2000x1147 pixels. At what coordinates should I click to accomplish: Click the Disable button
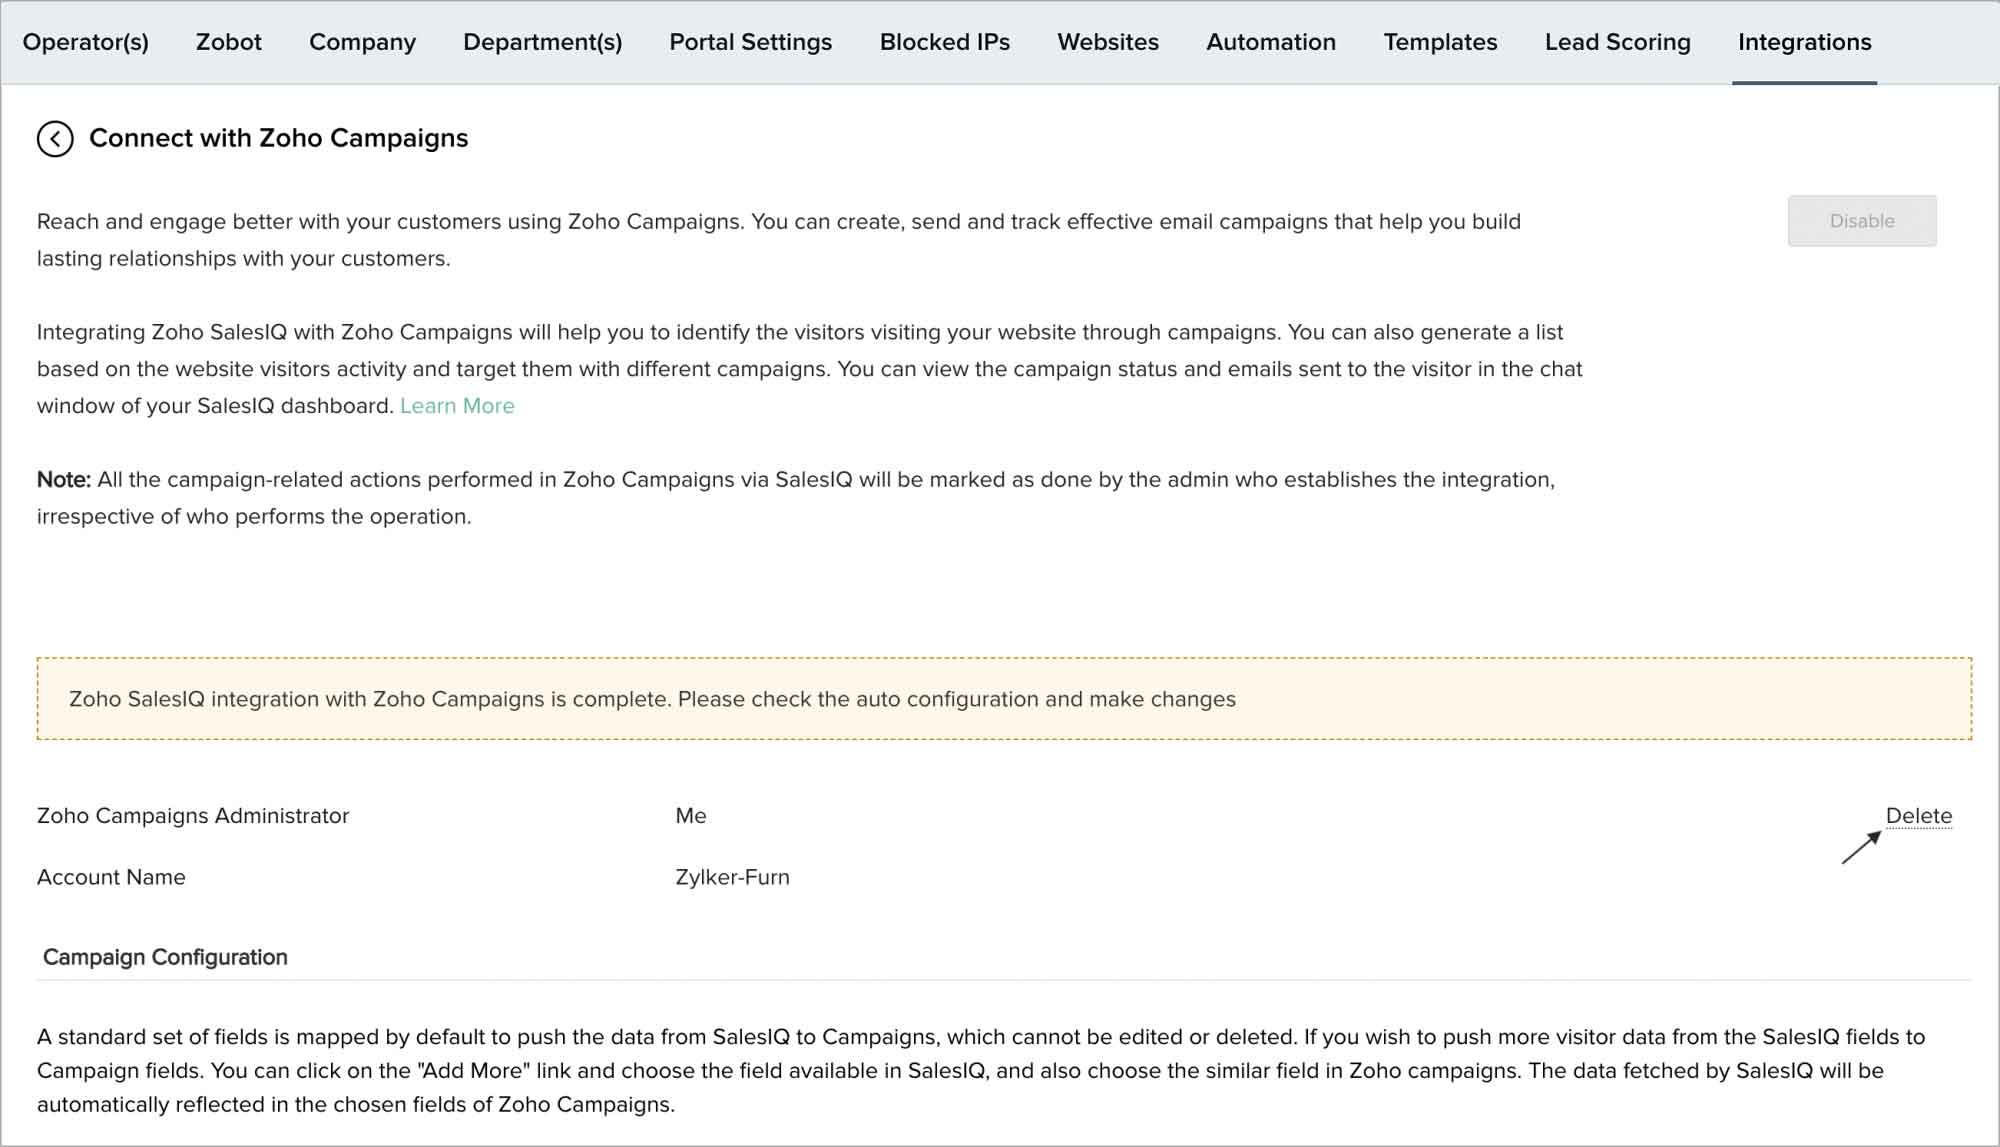tap(1862, 221)
